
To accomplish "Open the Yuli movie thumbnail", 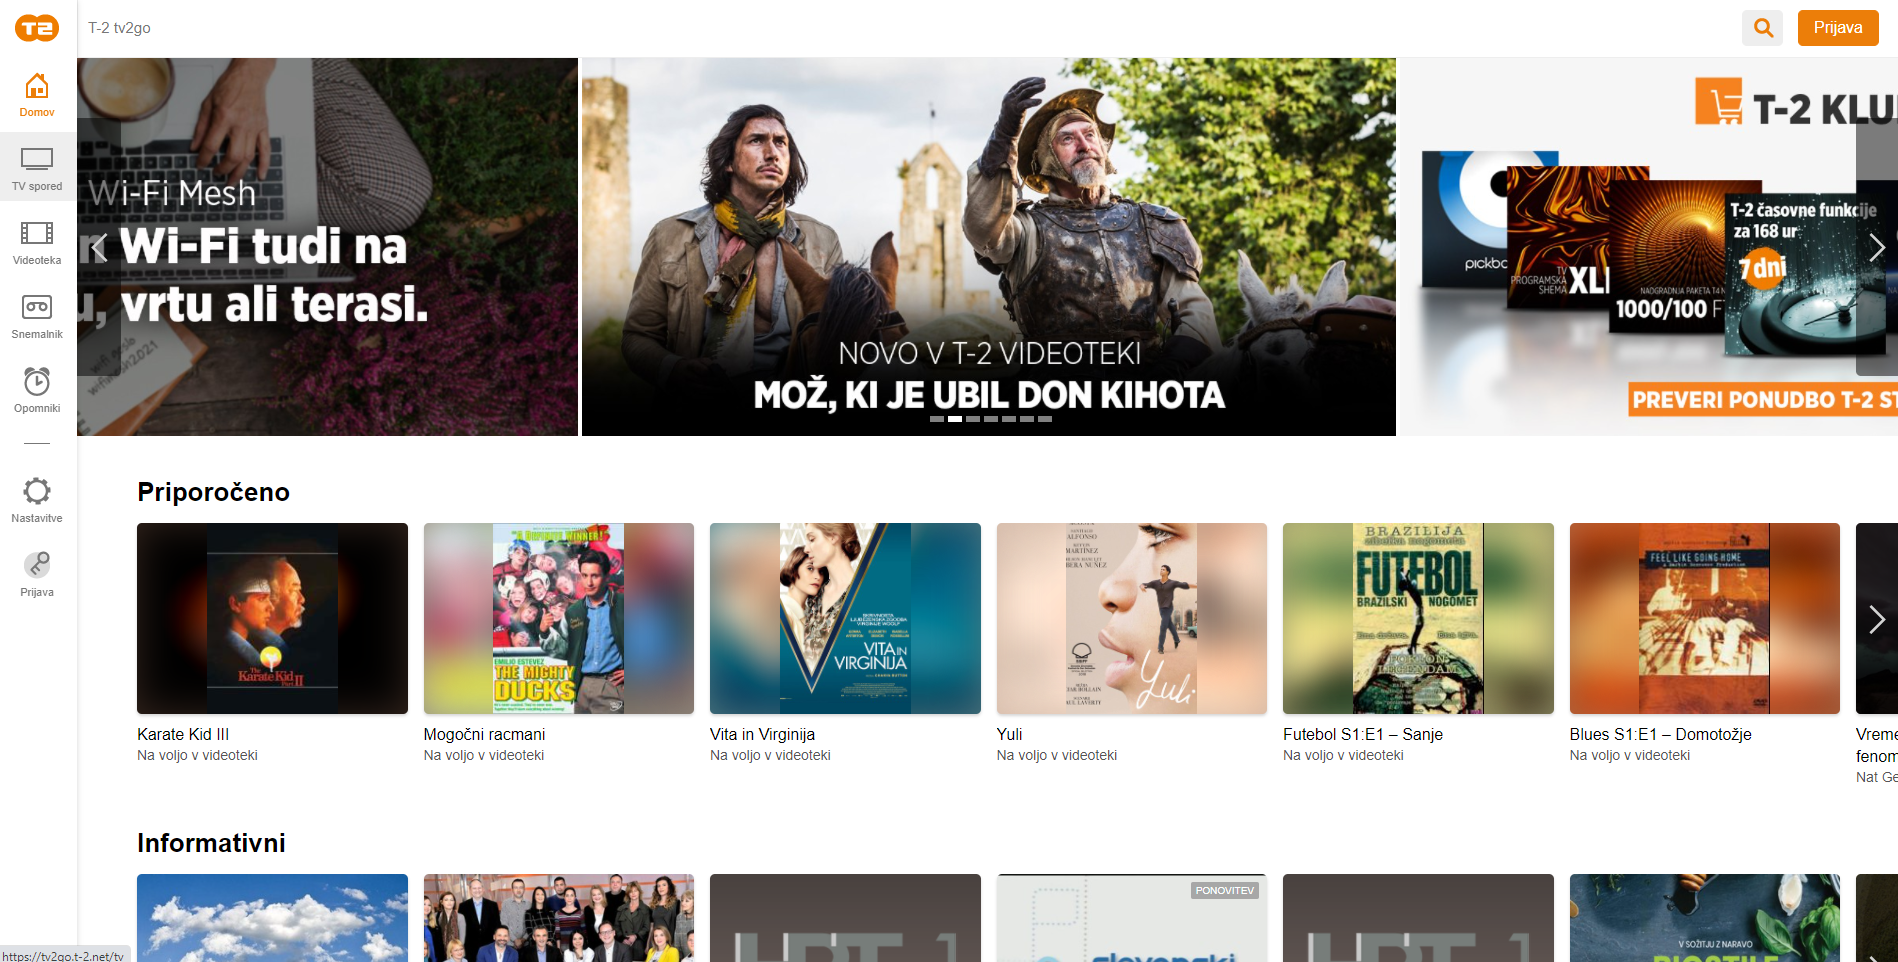I will click(1131, 618).
